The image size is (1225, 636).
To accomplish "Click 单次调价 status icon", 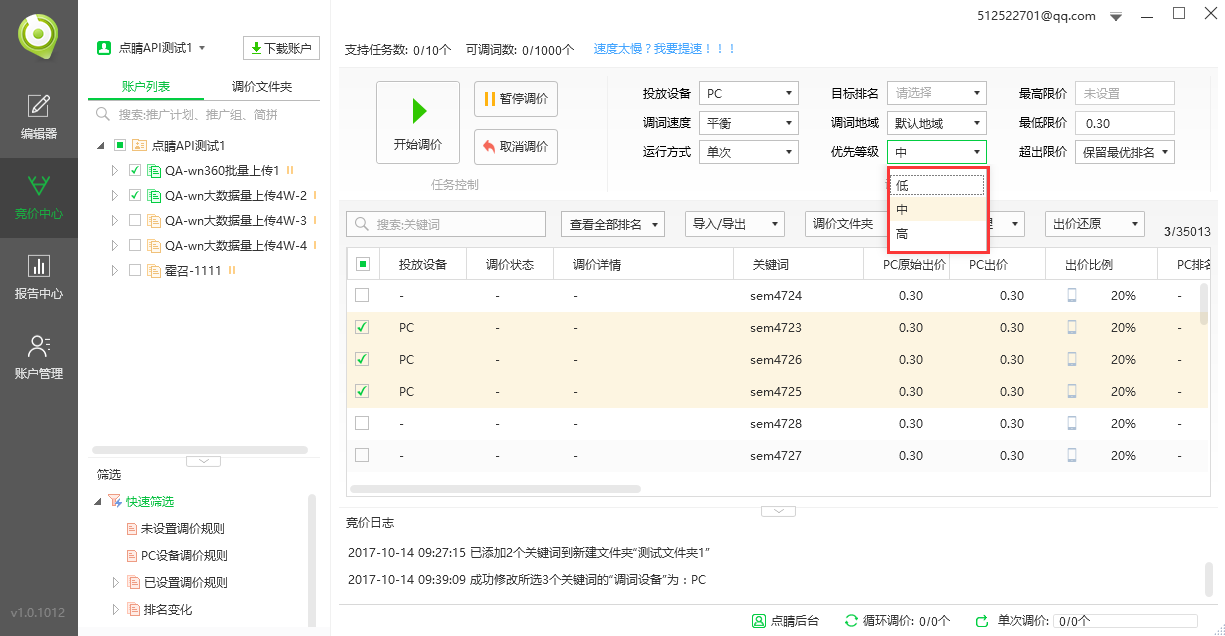I will [982, 621].
